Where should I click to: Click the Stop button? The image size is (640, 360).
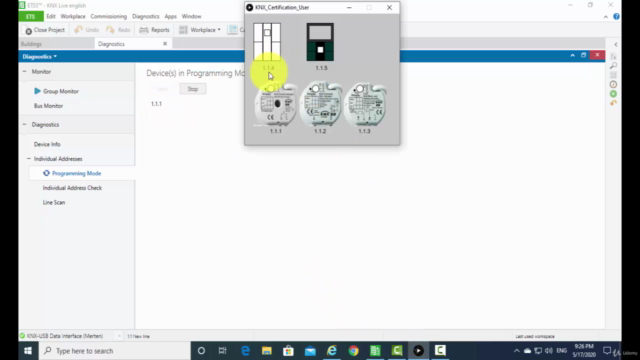[193, 89]
